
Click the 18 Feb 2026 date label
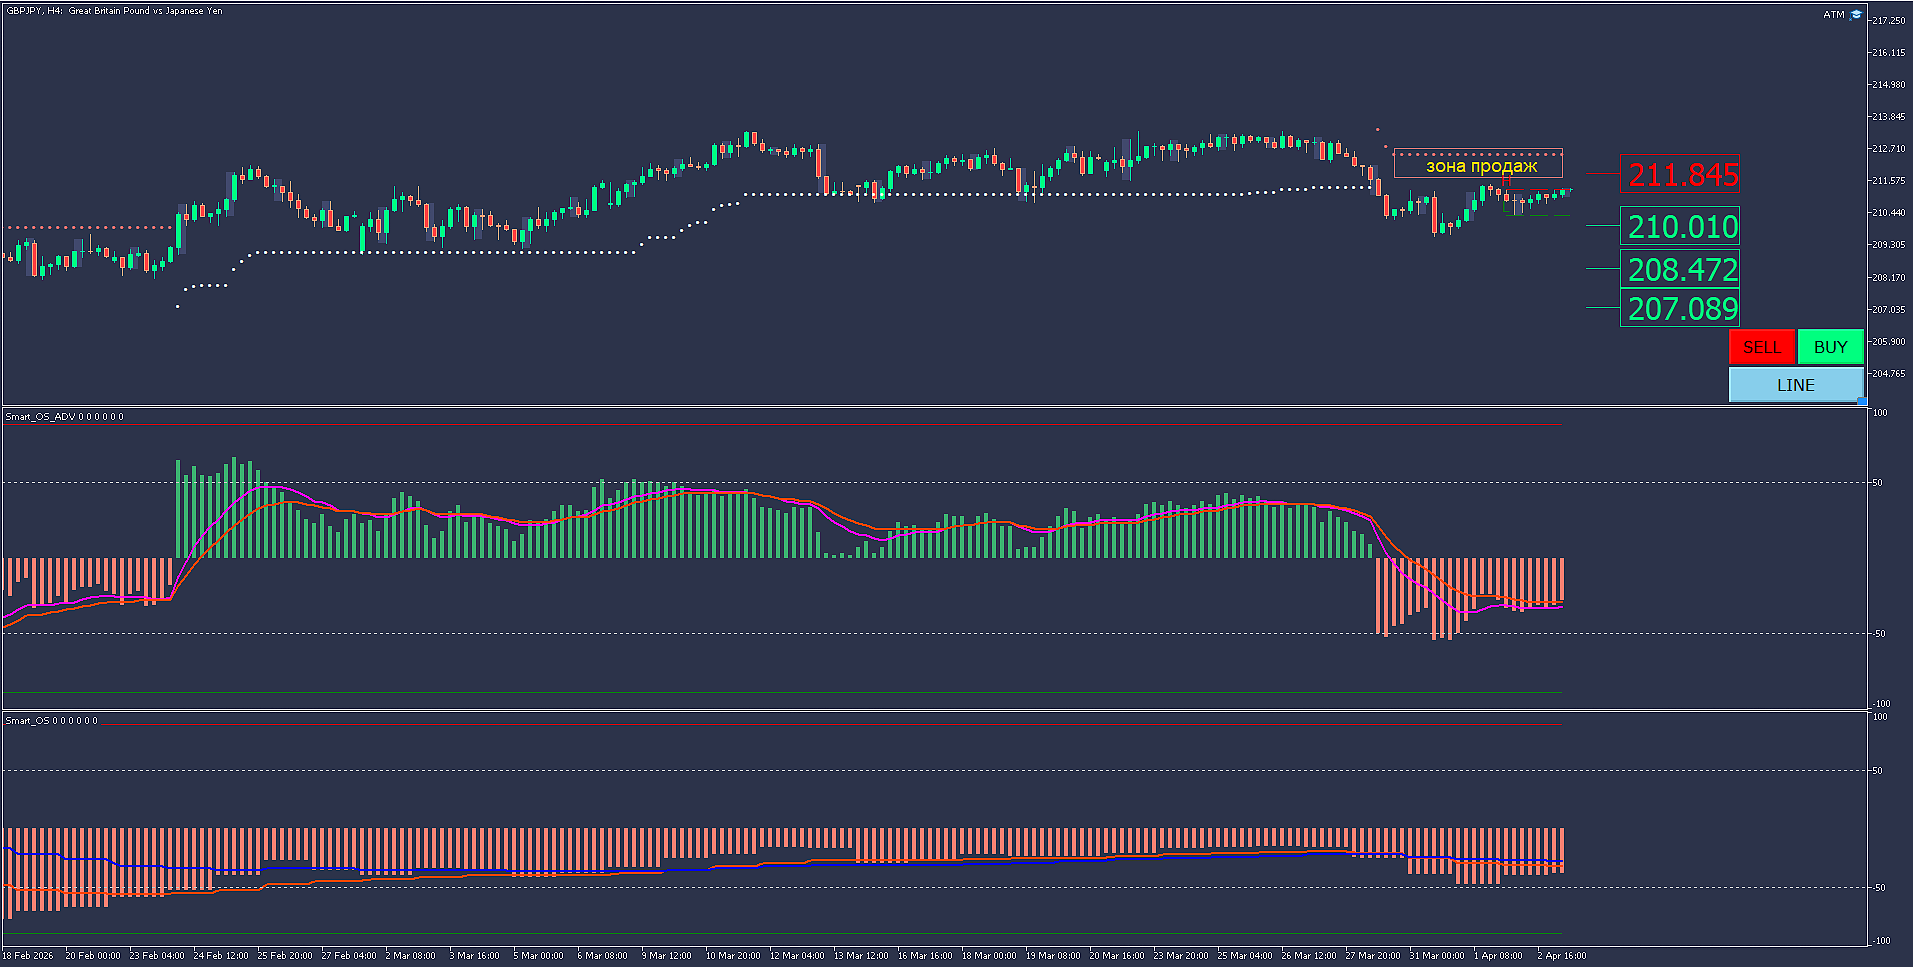[x=28, y=955]
